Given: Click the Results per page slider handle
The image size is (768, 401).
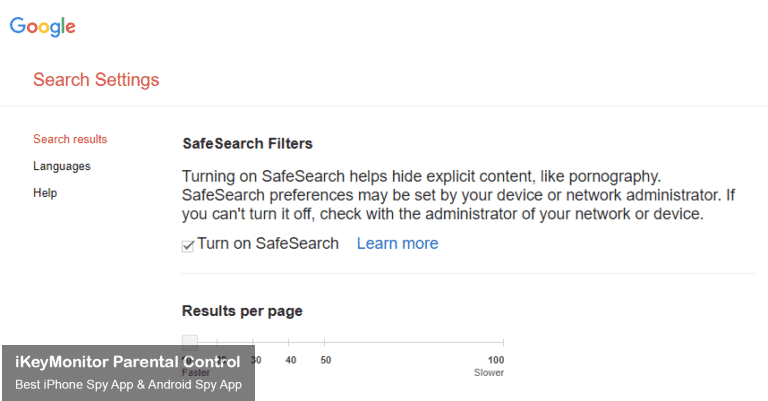Looking at the screenshot, I should (x=190, y=342).
